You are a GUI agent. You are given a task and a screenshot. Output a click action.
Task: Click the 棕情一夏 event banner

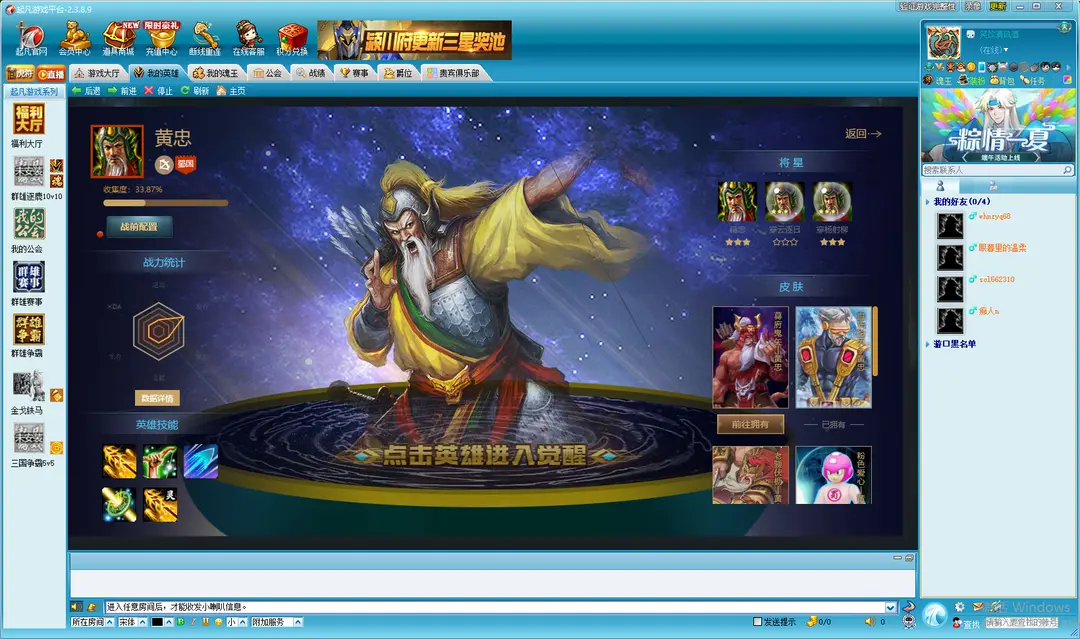(x=998, y=125)
